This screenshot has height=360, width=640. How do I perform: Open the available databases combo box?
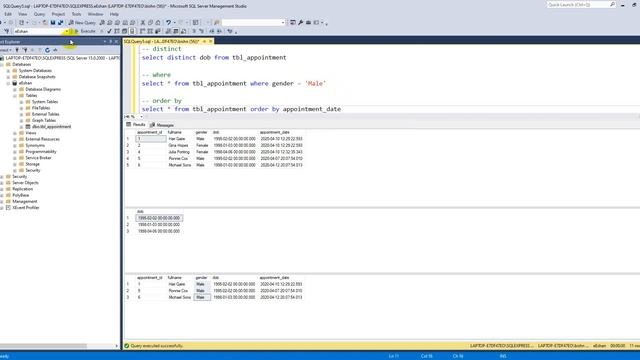41,31
